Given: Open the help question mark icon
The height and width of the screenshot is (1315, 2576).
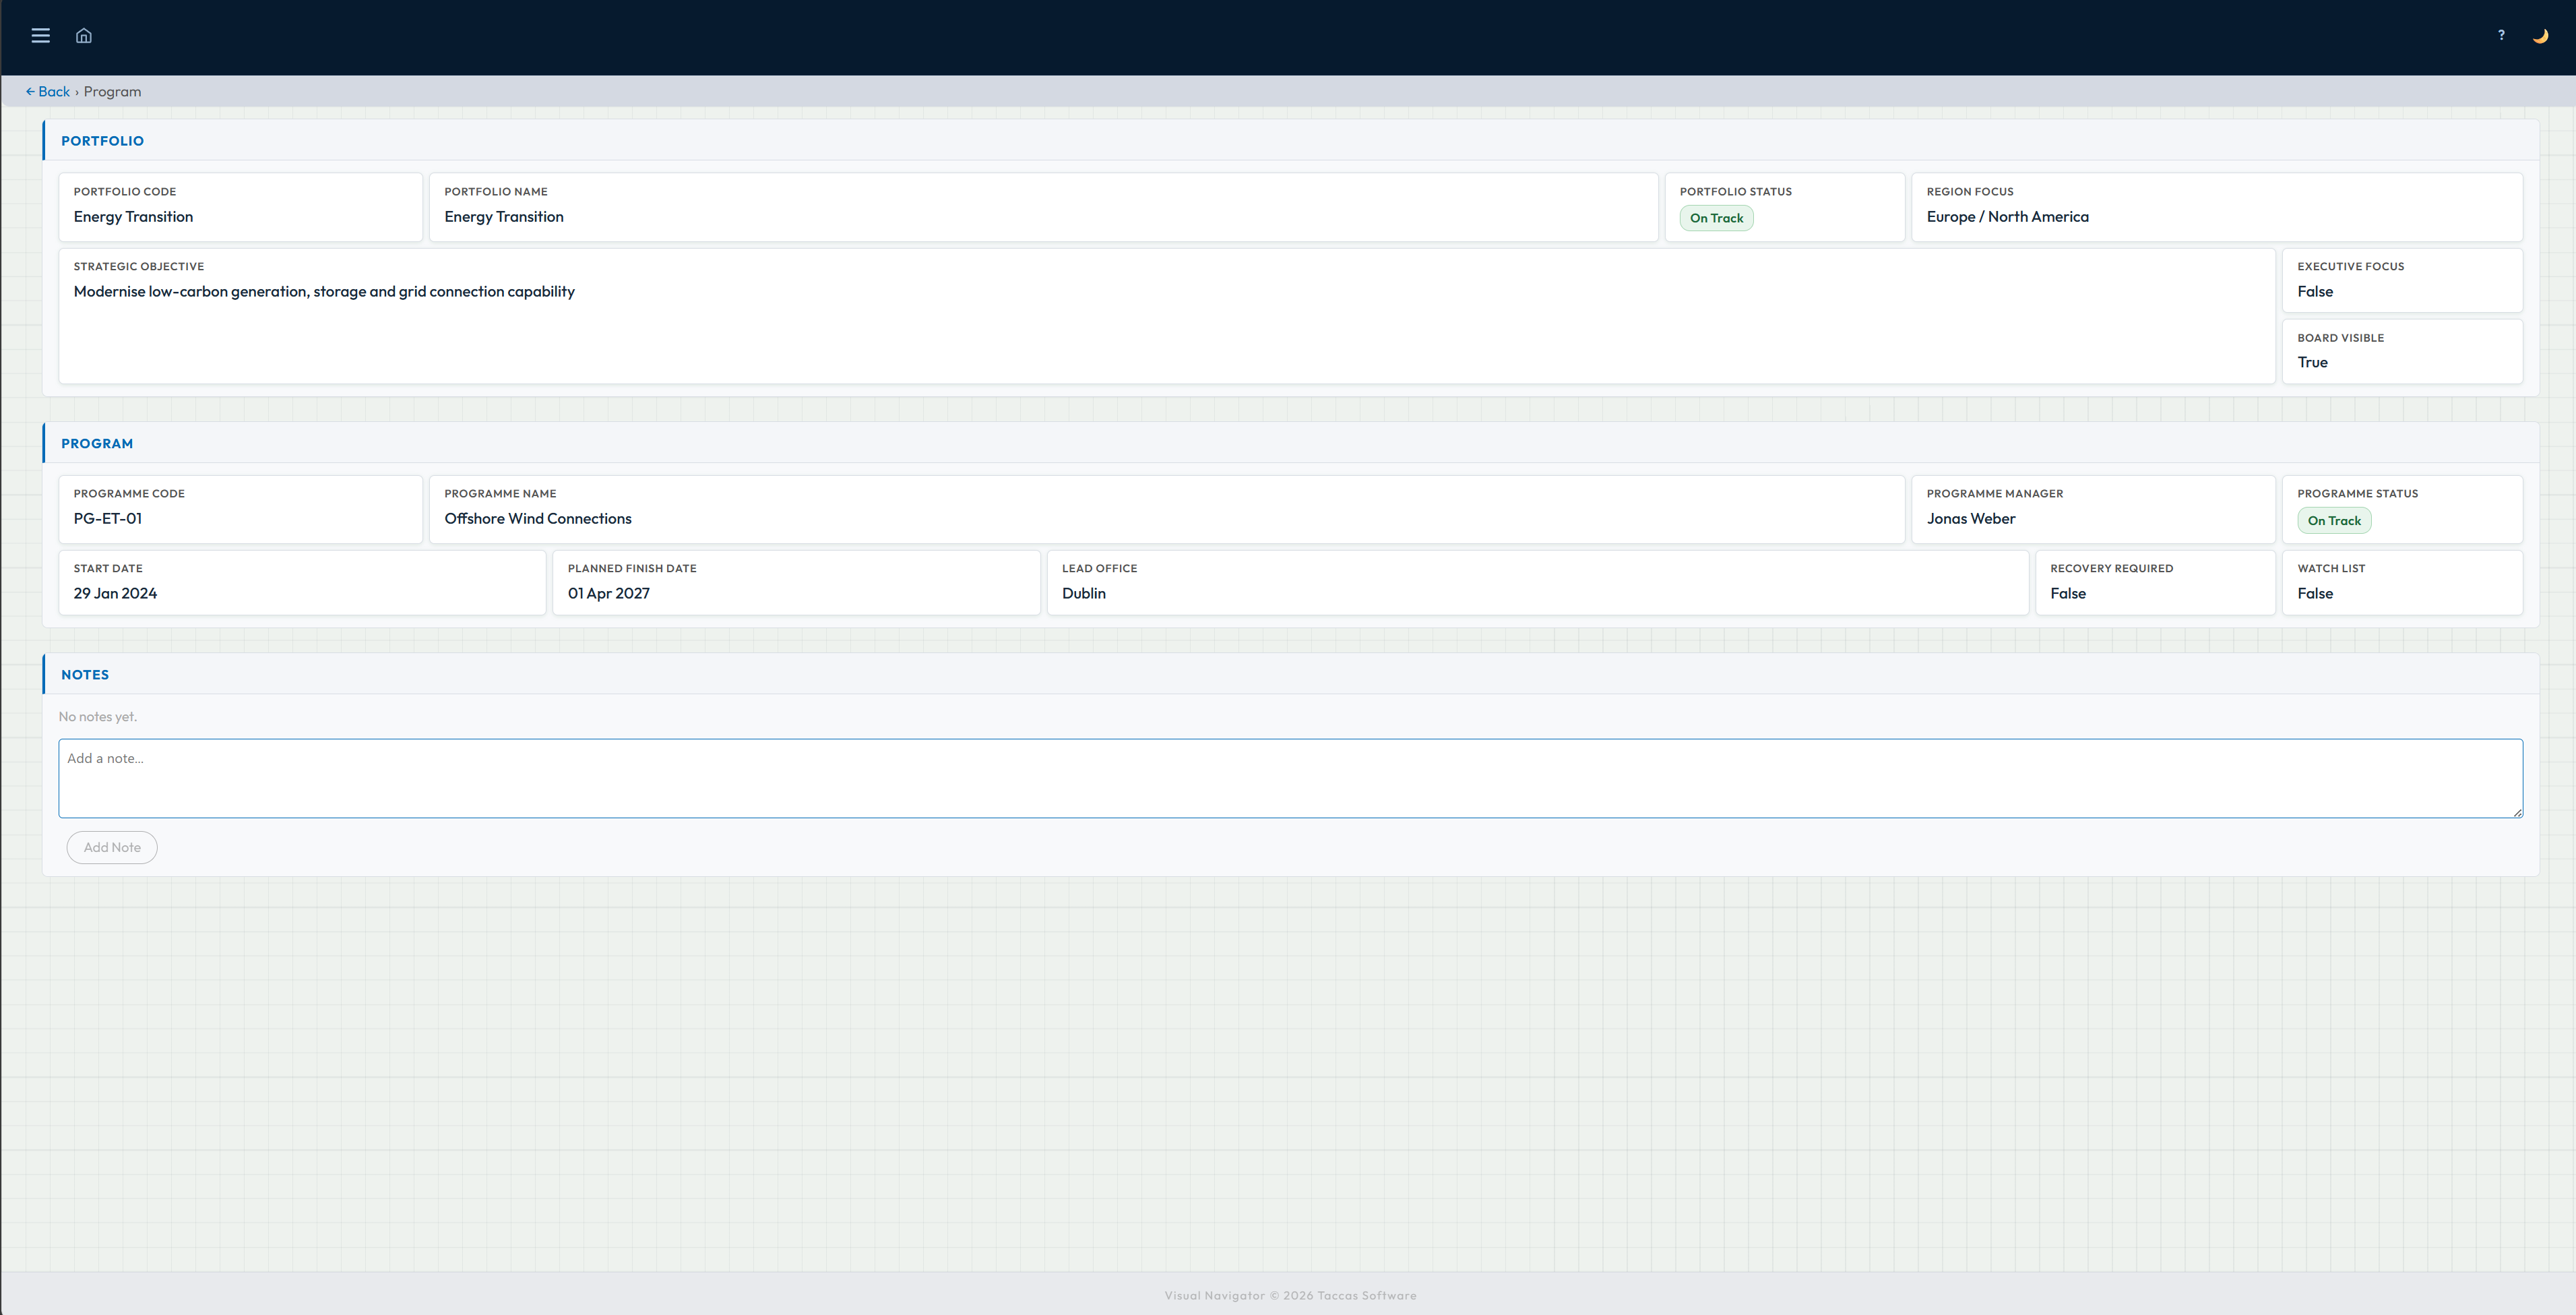Looking at the screenshot, I should [x=2501, y=35].
